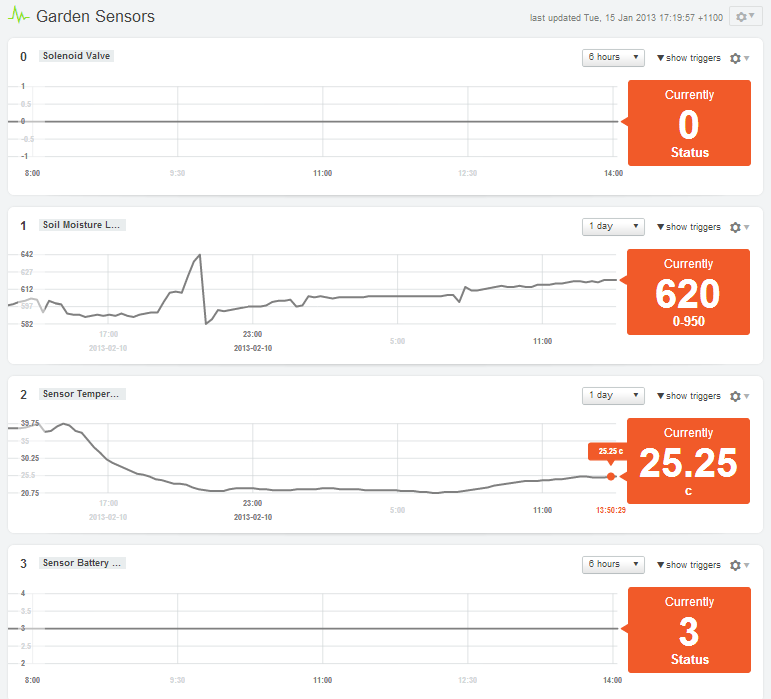Image resolution: width=771 pixels, height=699 pixels.
Task: Show triggers for Solenoid Valve
Action: coord(688,58)
